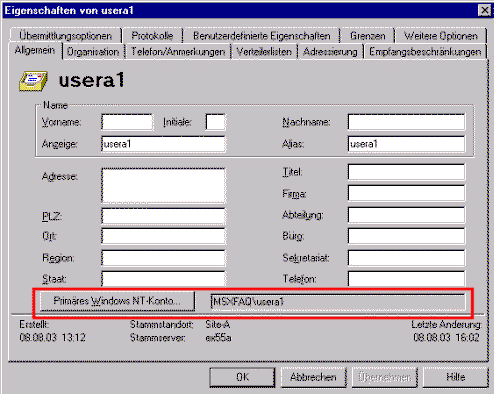494x394 pixels.
Task: Click the PLZ input field
Action: pos(163,216)
